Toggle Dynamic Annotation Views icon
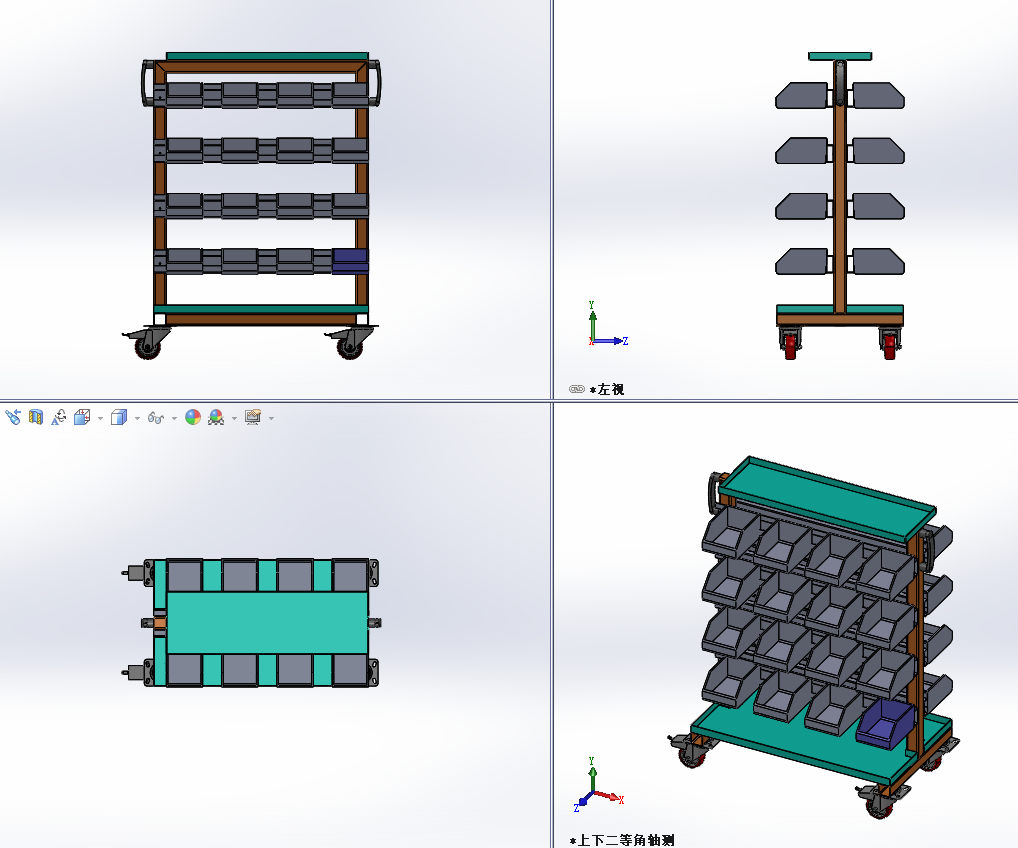This screenshot has height=848, width=1018. (58, 418)
